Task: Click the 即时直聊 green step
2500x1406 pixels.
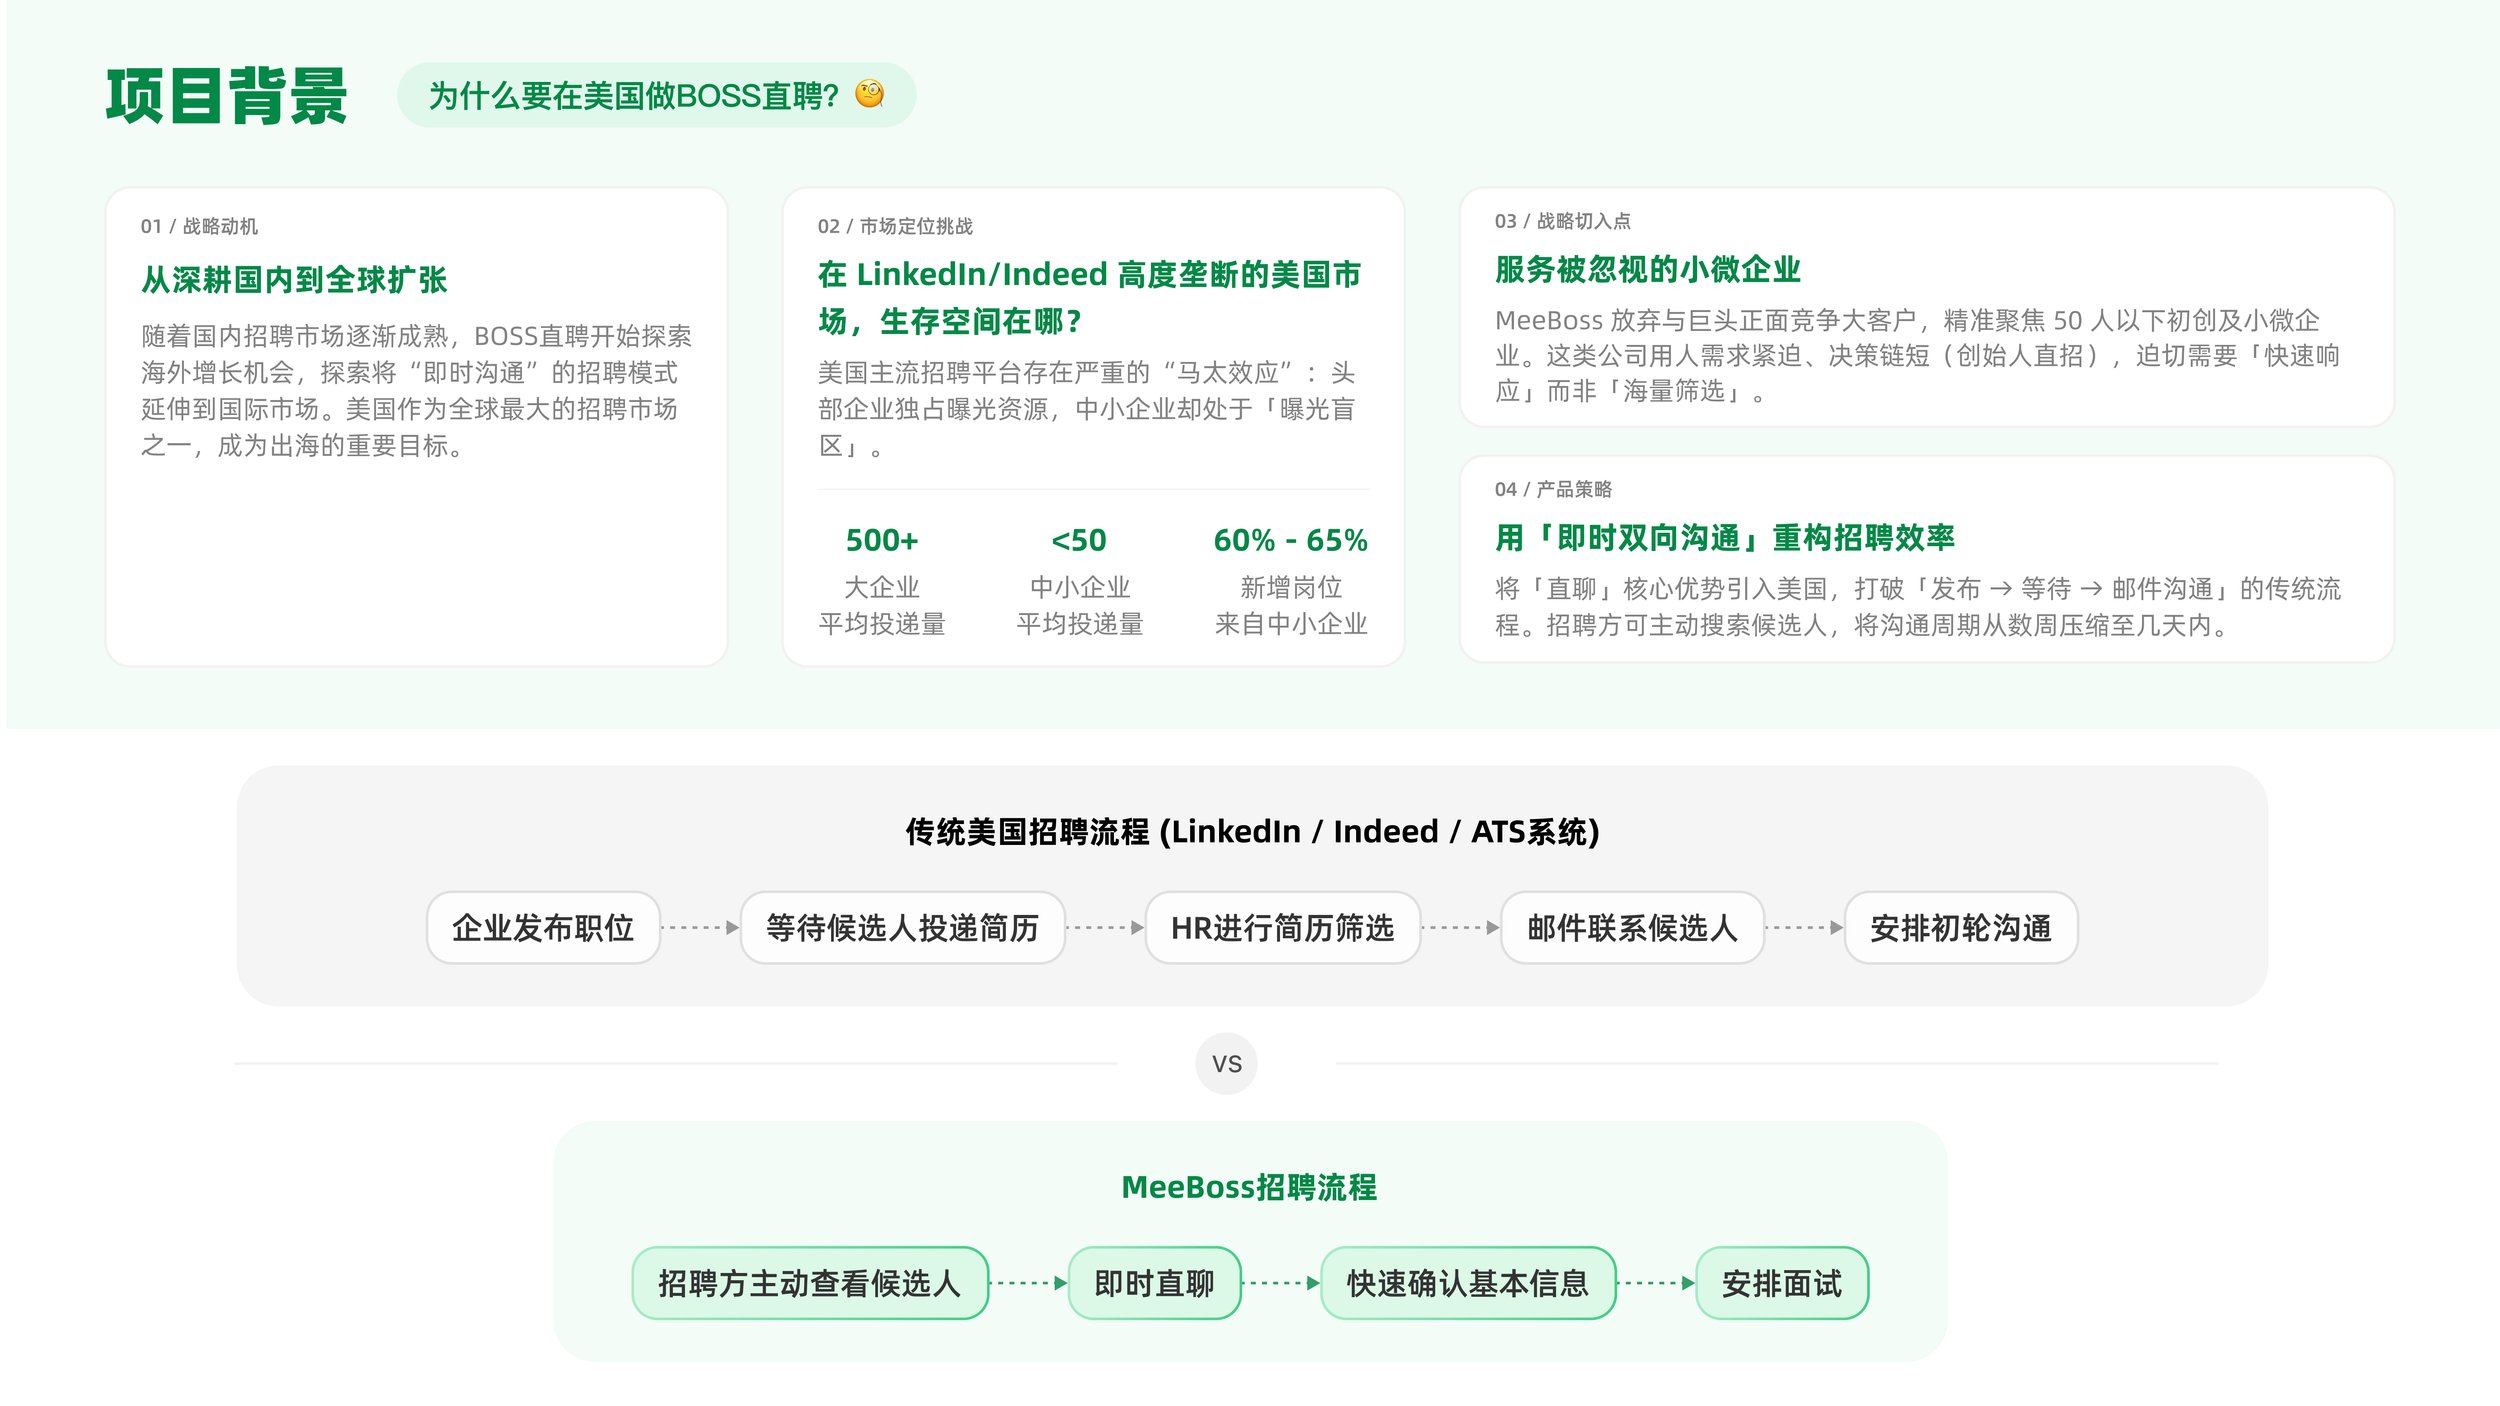Action: point(1154,1283)
